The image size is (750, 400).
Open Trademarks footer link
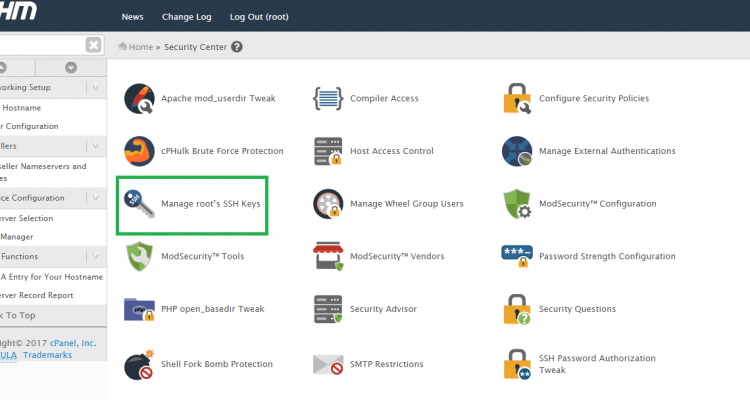[x=47, y=355]
